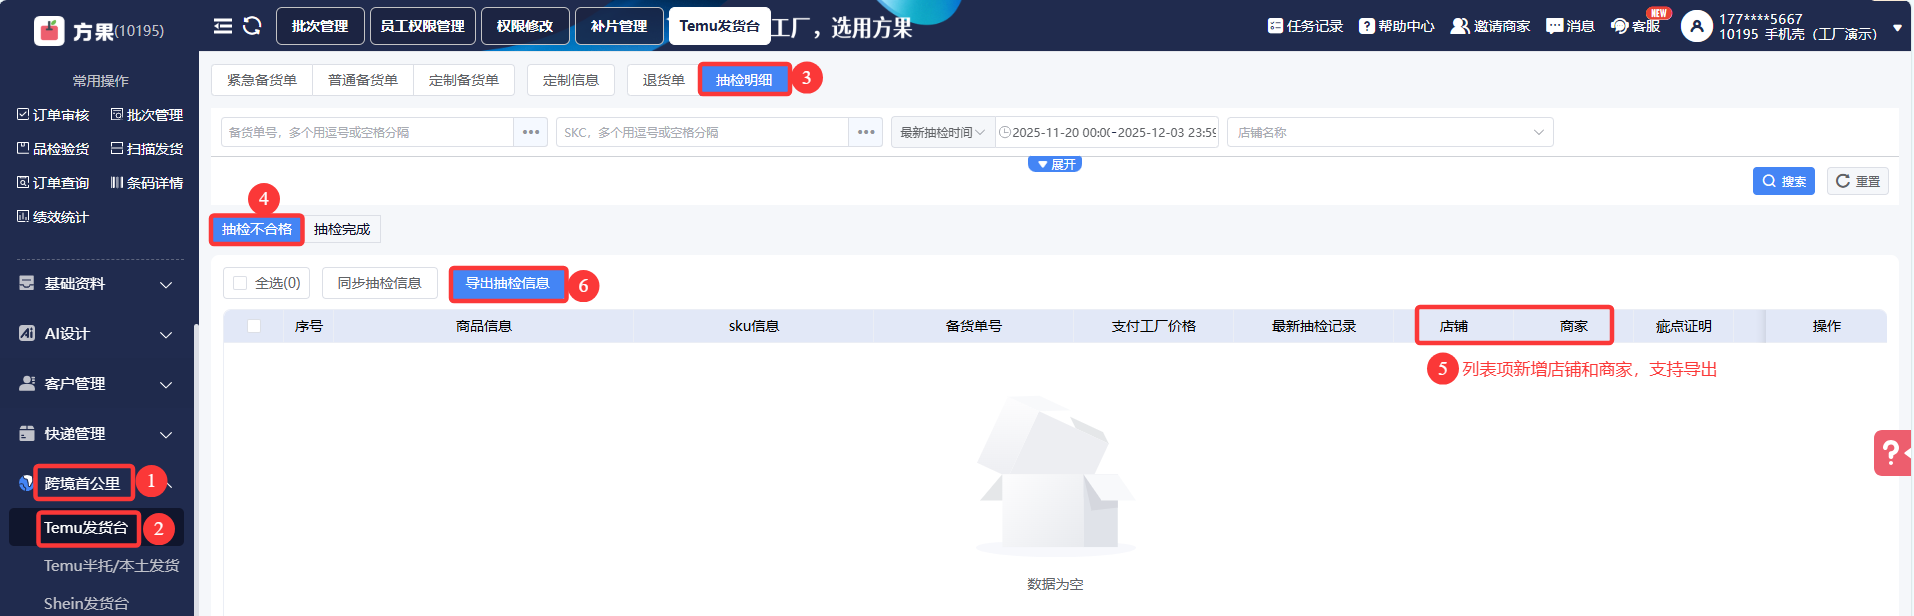Expand 客户管理 menu
This screenshot has height=616, width=1914.
click(96, 384)
